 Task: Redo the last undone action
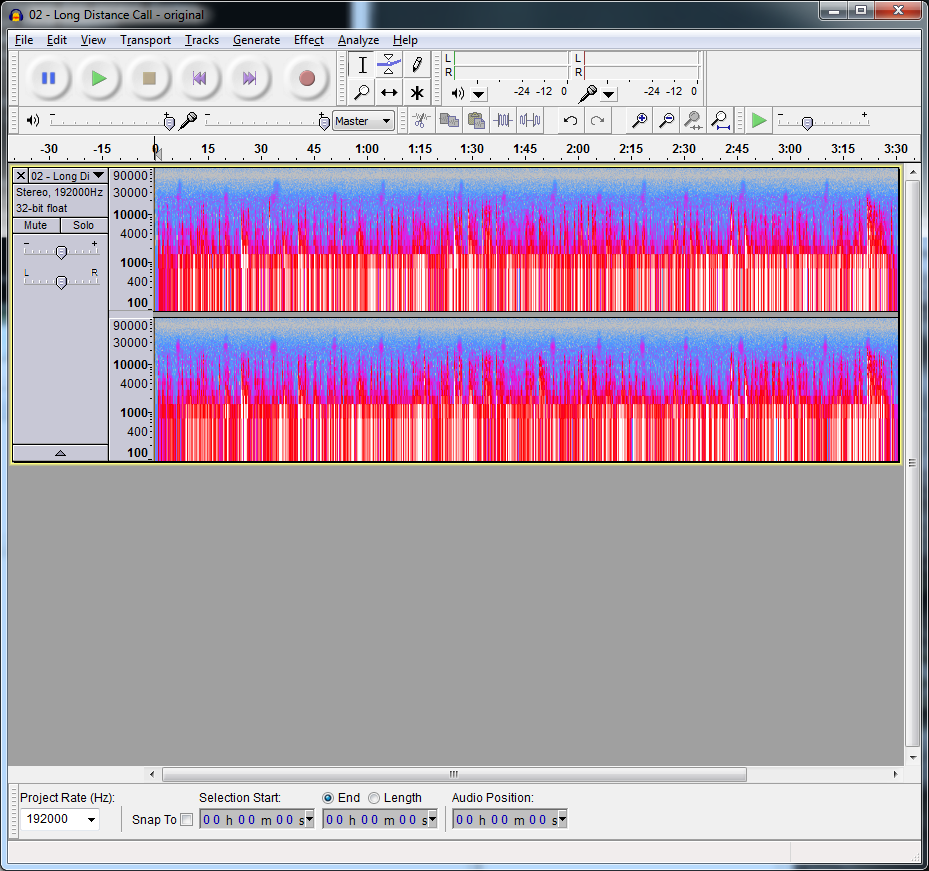click(x=597, y=121)
